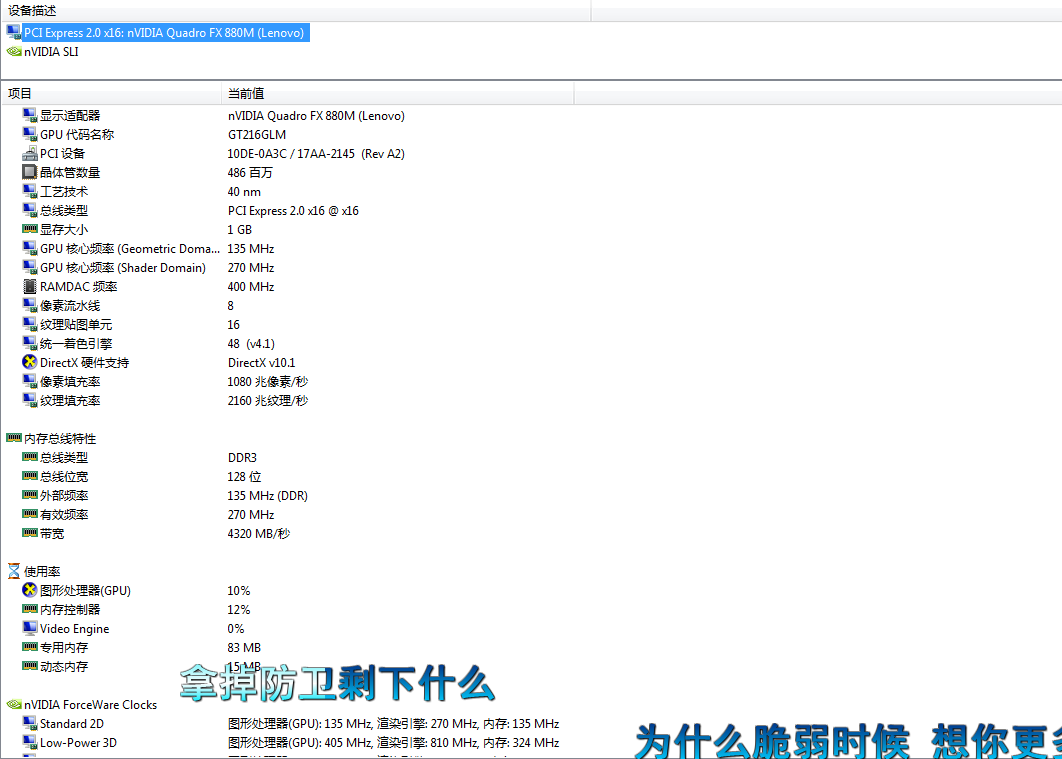Image resolution: width=1062 pixels, height=759 pixels.
Task: Select the RAMDAC 频率 row
Action: [78, 287]
